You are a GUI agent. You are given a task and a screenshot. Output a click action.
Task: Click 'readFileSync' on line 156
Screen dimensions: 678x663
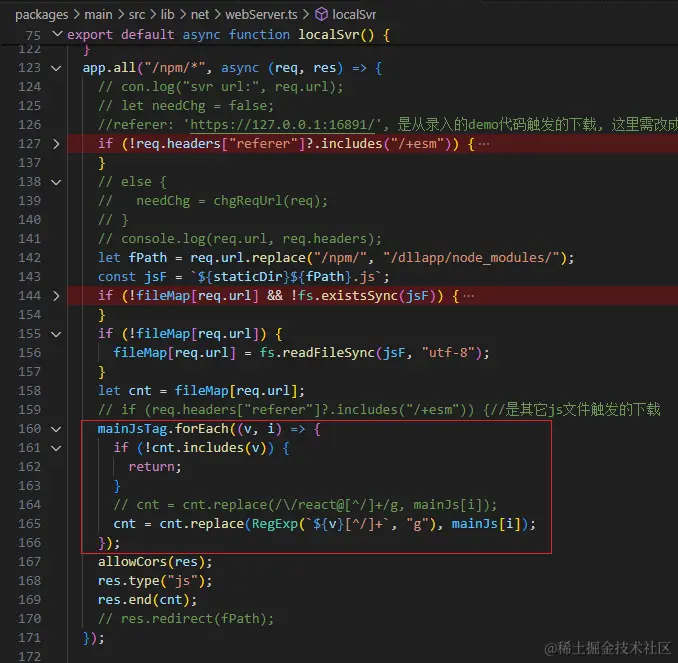pyautogui.click(x=329, y=353)
